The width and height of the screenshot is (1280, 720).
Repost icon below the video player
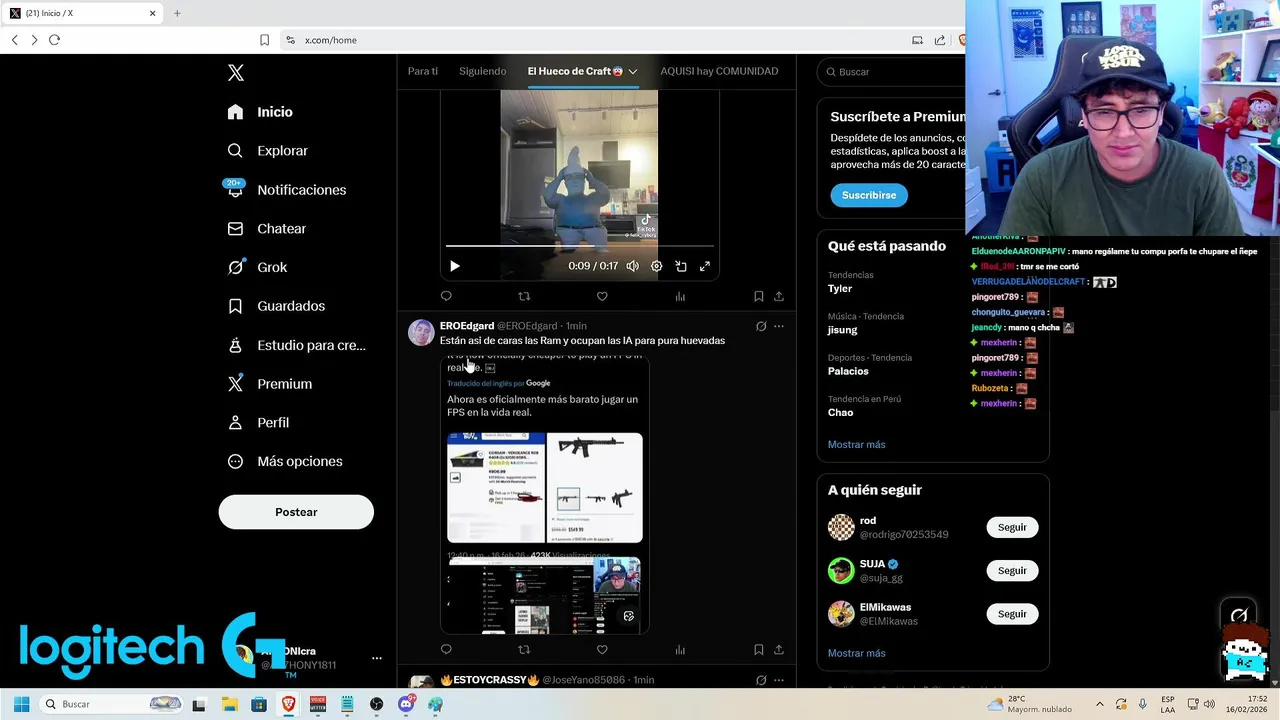coord(524,296)
